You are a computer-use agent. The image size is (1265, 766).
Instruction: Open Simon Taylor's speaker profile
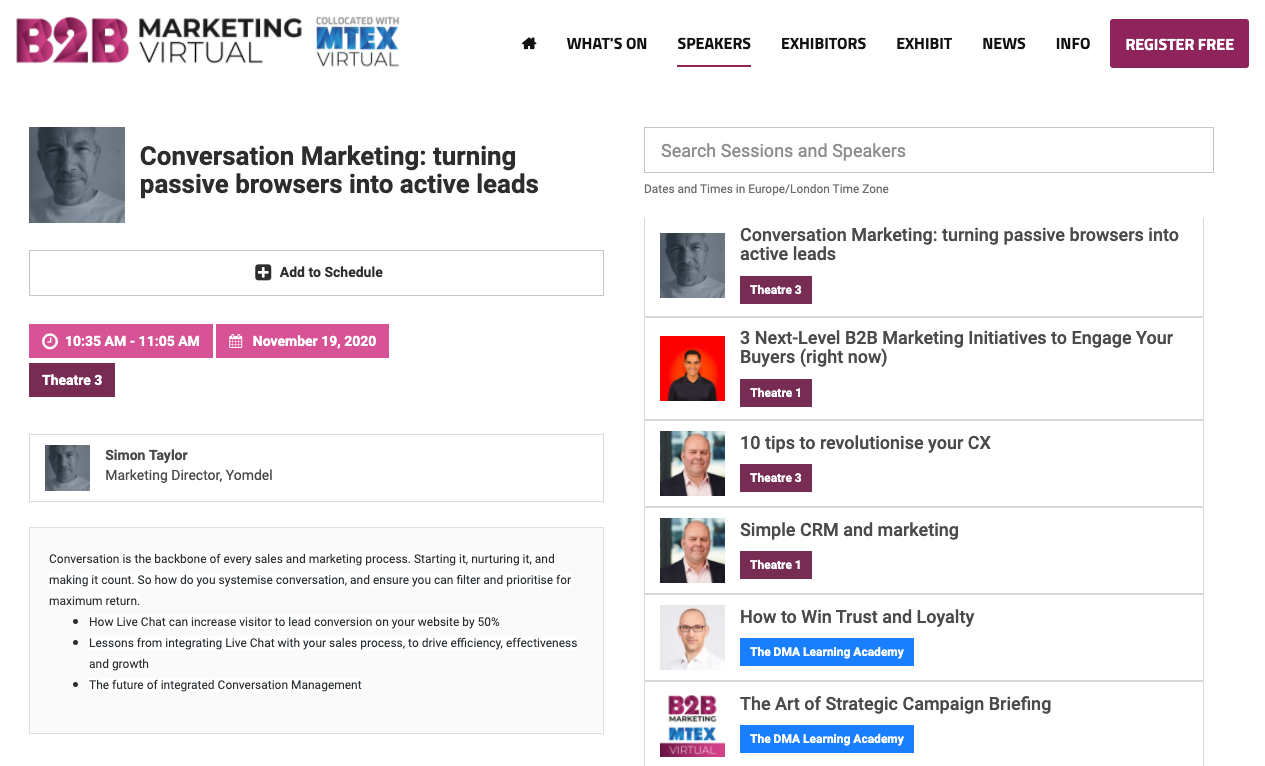(x=146, y=455)
